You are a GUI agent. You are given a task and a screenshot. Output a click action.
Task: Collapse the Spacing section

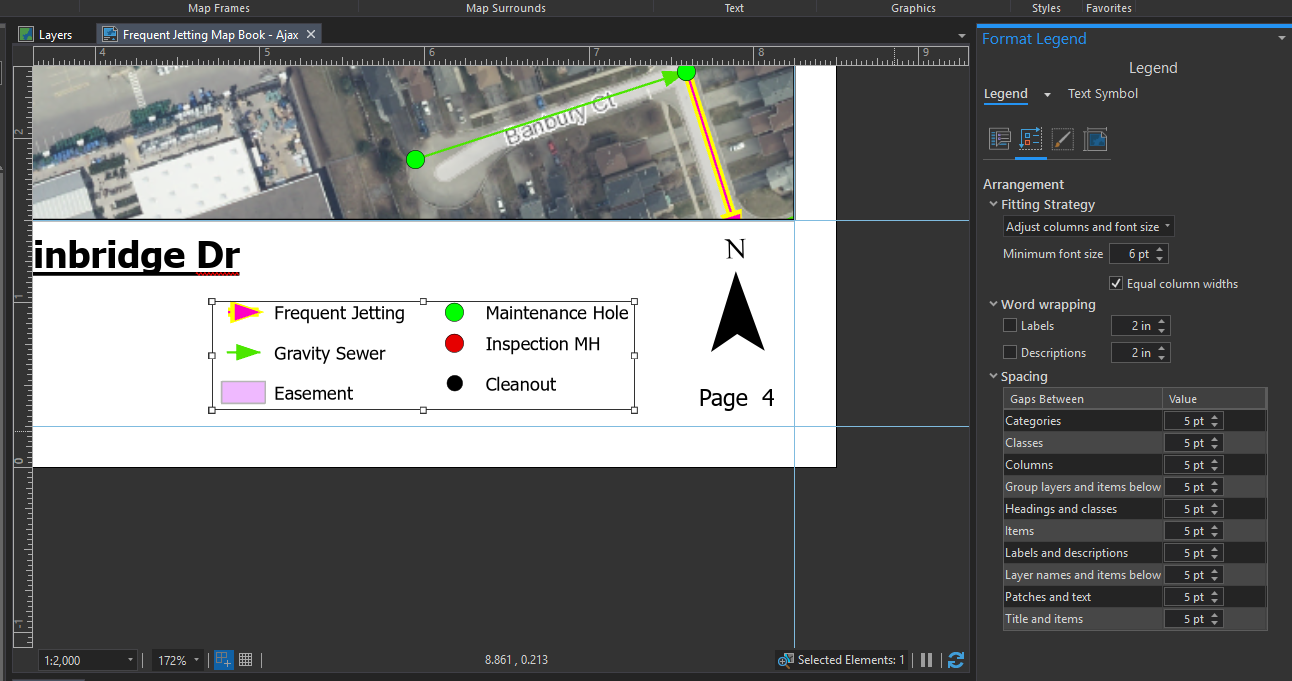pos(992,377)
